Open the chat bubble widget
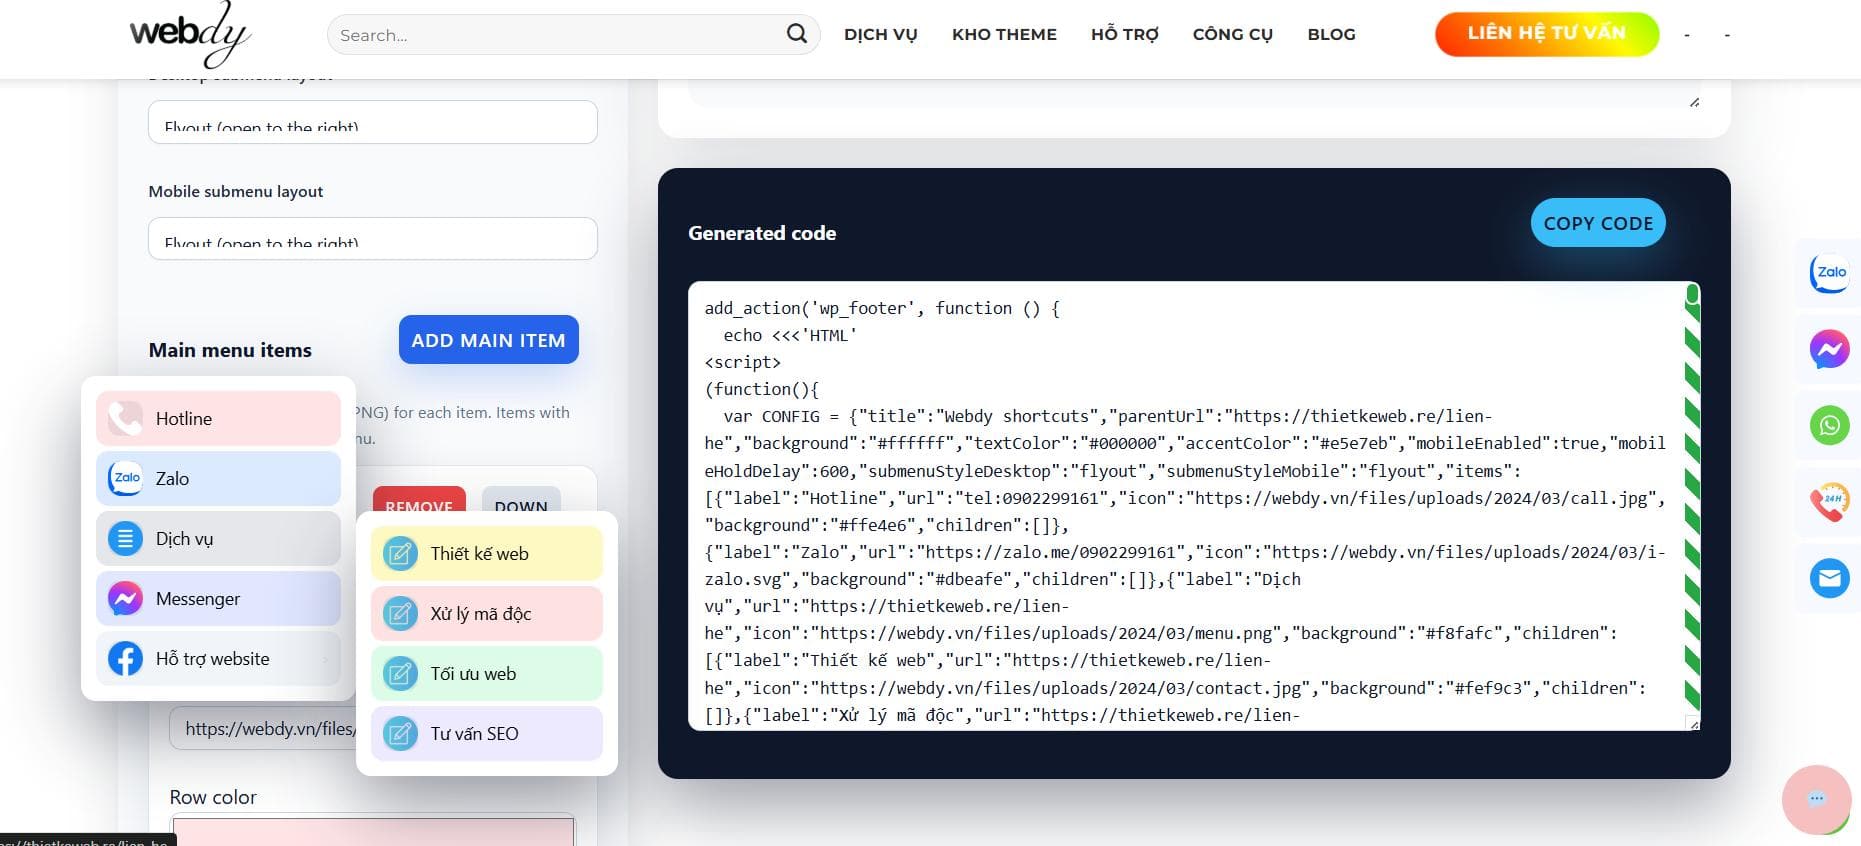 [x=1816, y=799]
